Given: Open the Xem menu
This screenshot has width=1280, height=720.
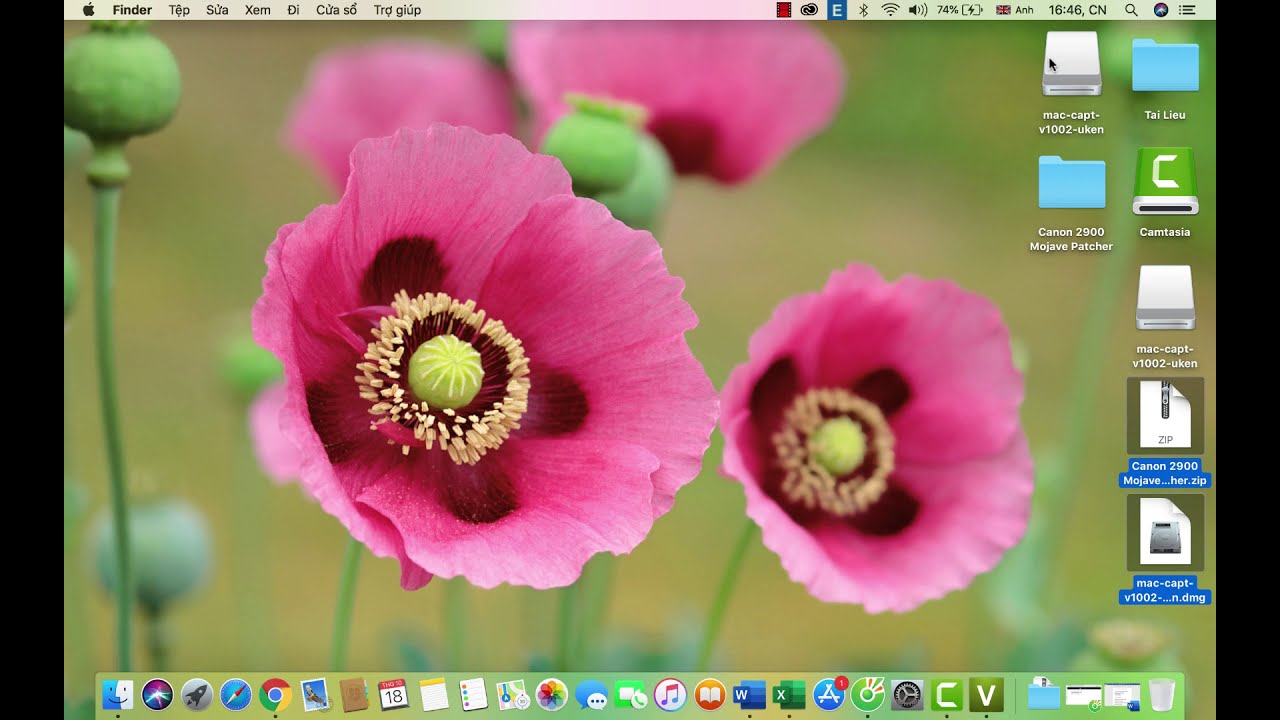Looking at the screenshot, I should [258, 10].
